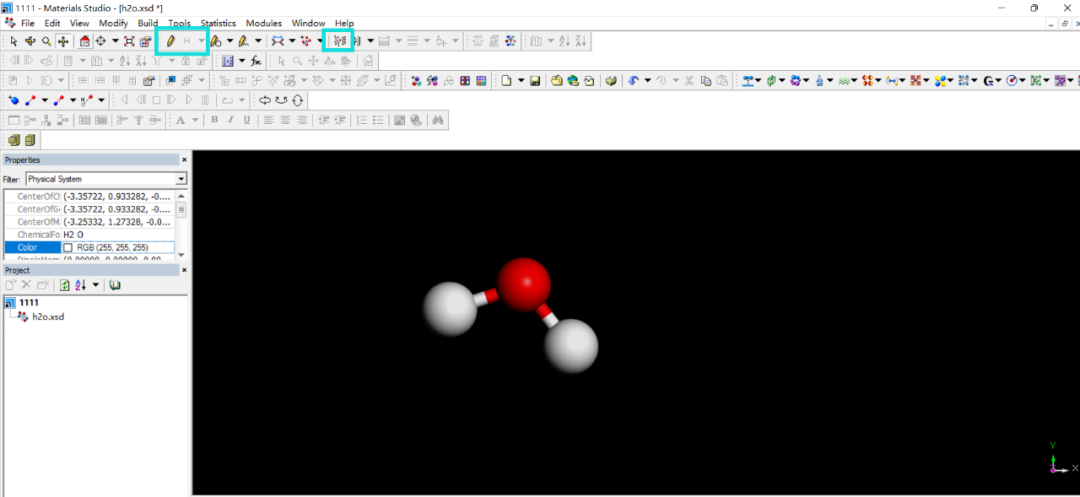Screen dimensions: 1080x497
Task: Select the 1111 project root node
Action: [29, 302]
